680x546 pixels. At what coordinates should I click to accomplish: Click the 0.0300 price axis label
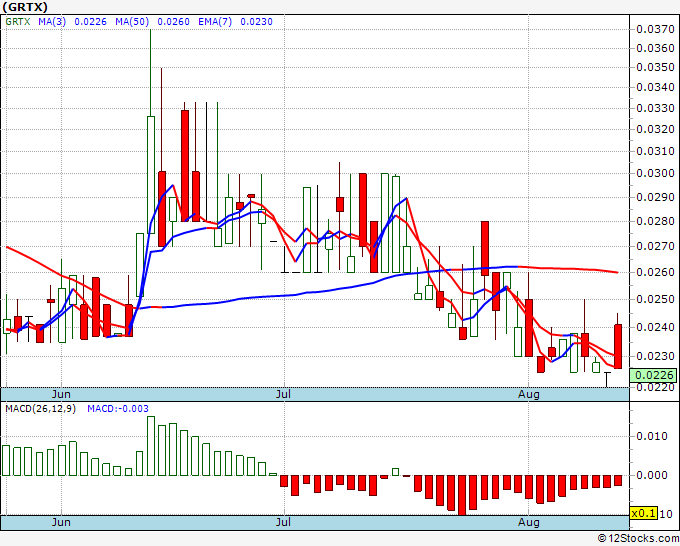[x=655, y=173]
